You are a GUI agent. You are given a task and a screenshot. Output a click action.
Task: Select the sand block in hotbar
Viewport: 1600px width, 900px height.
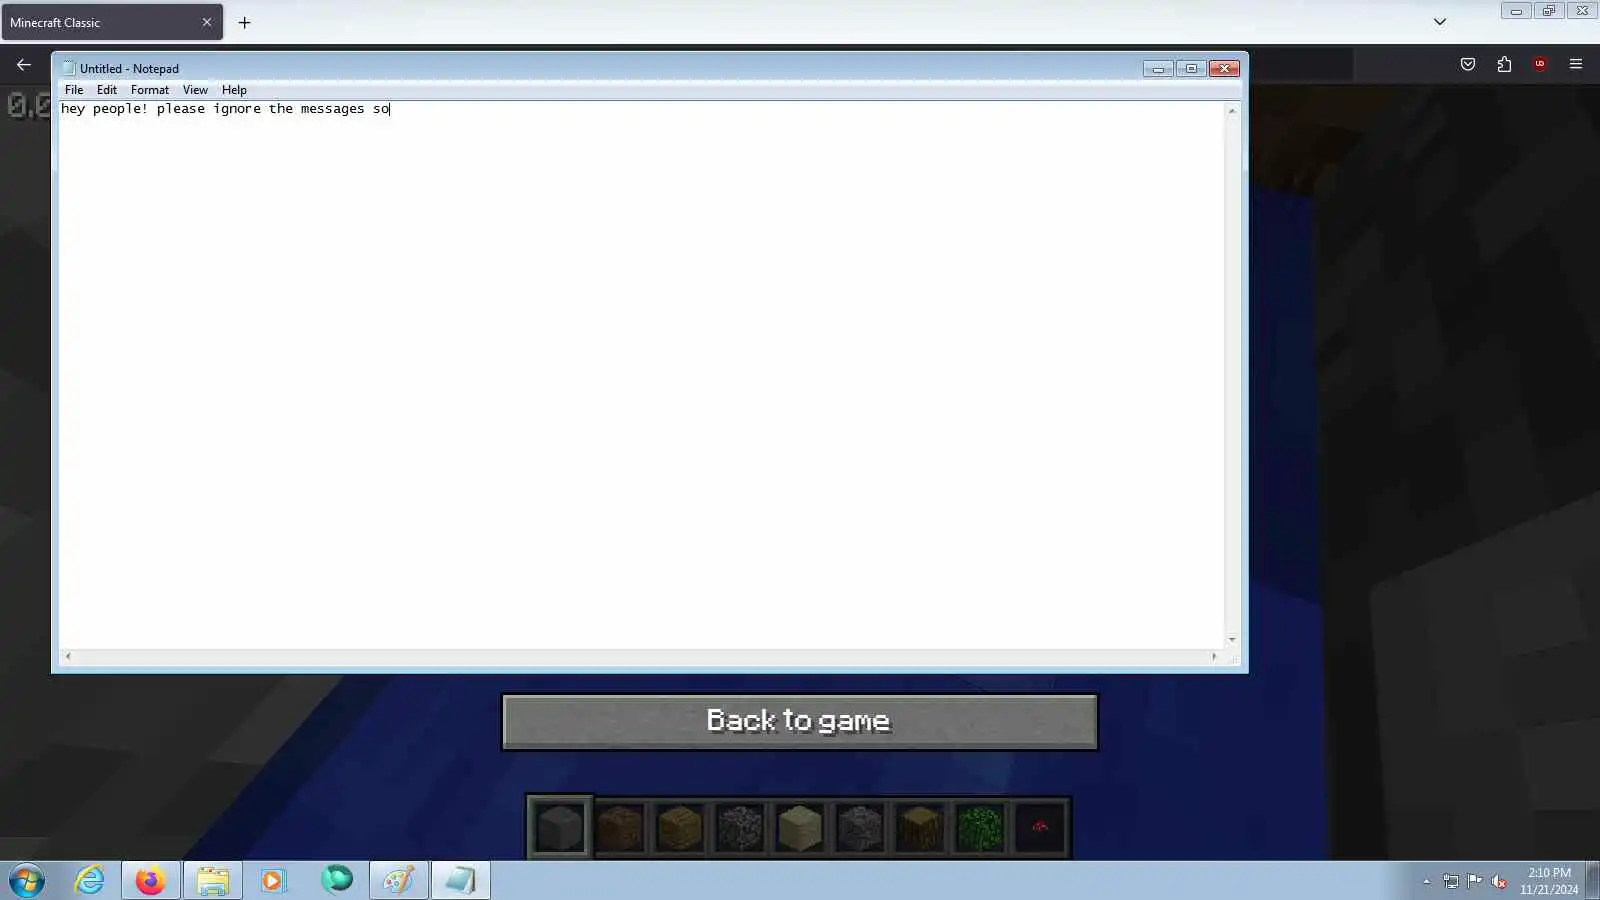point(800,827)
